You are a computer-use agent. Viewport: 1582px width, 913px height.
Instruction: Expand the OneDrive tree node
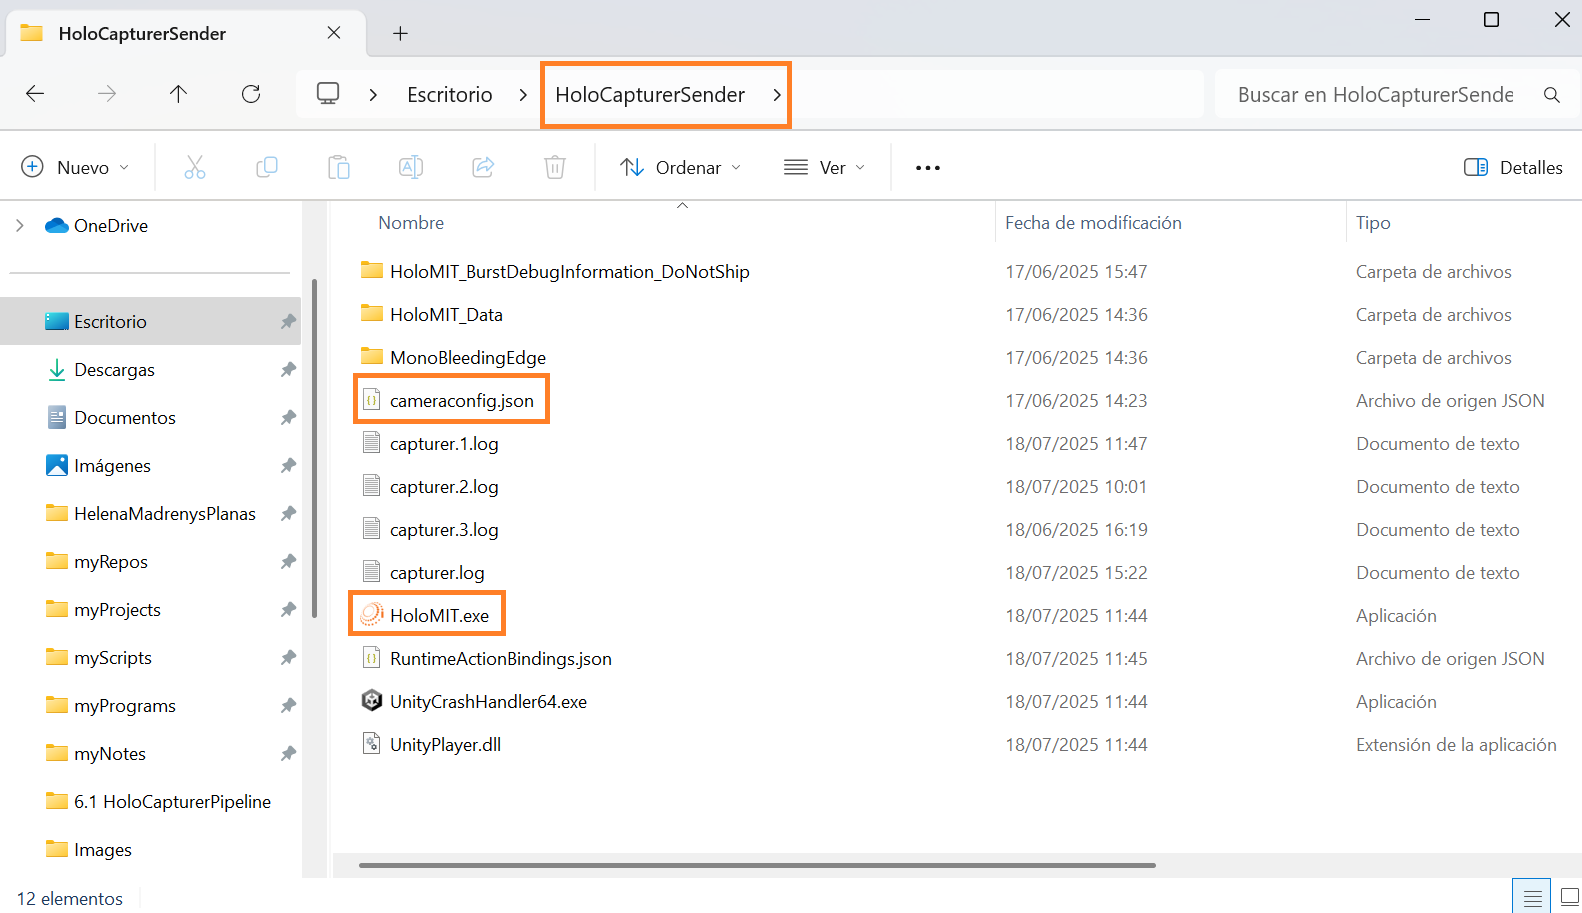pyautogui.click(x=20, y=226)
